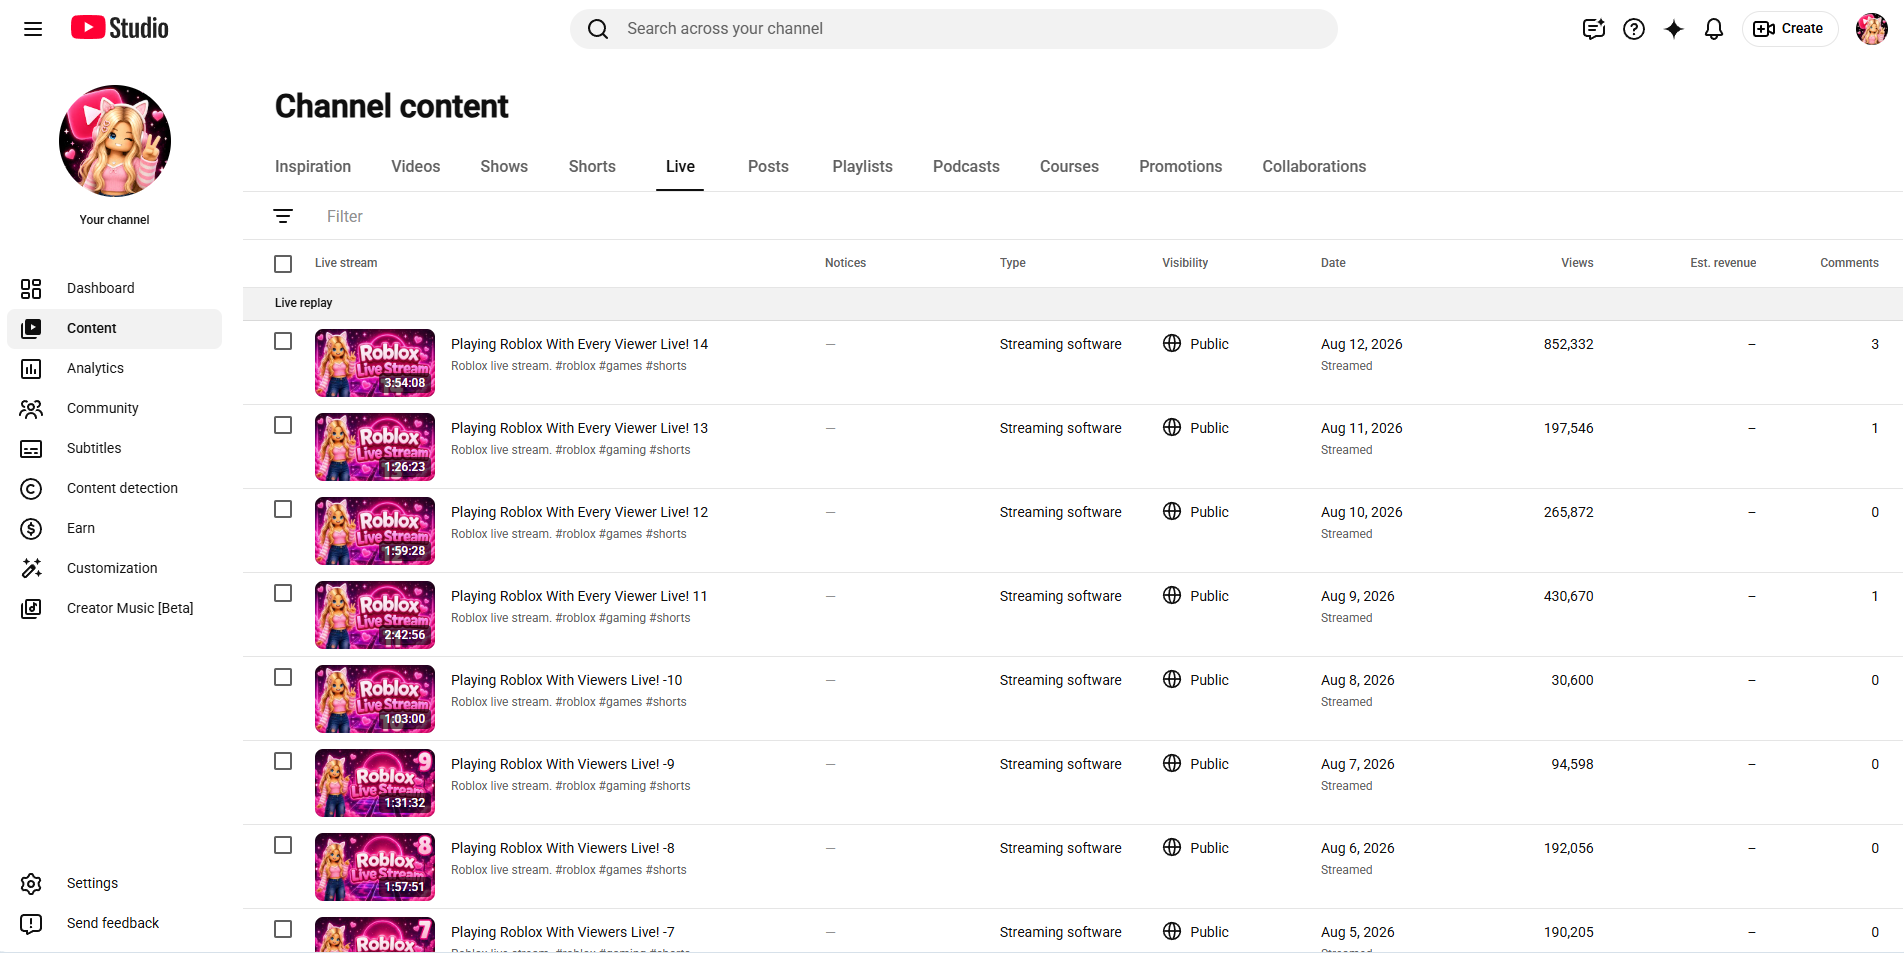
Task: Check the box for Live! 14 stream
Action: [x=283, y=341]
